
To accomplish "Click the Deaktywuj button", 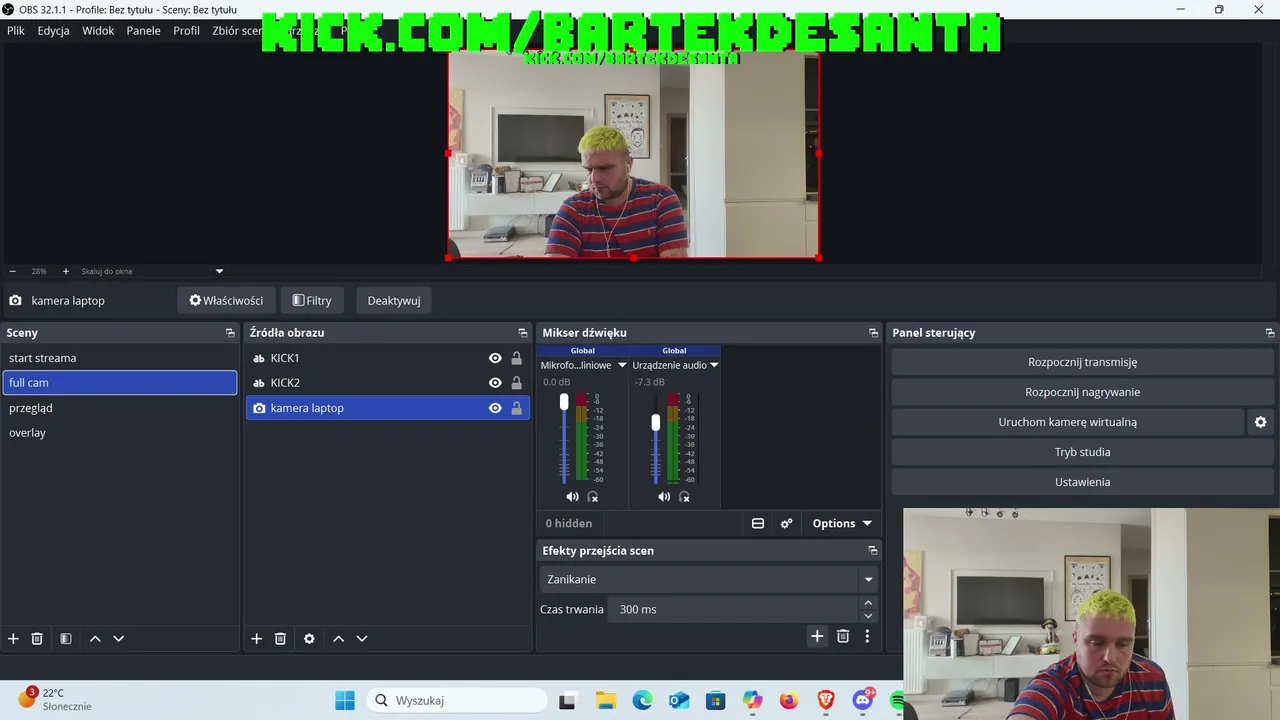I will pos(394,300).
